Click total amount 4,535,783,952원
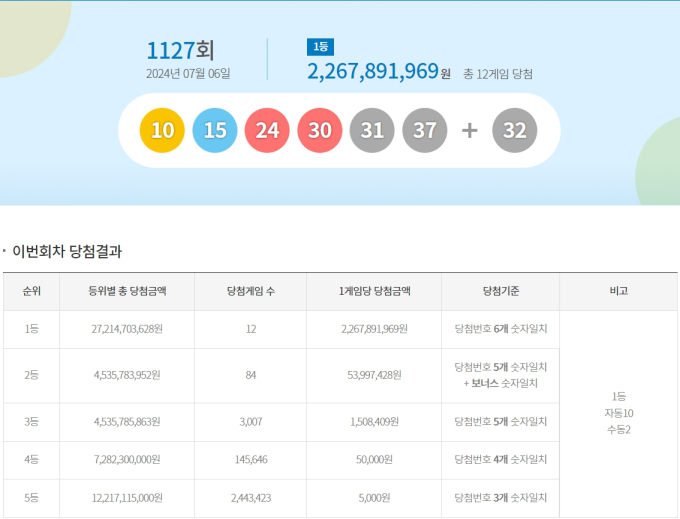 point(127,375)
